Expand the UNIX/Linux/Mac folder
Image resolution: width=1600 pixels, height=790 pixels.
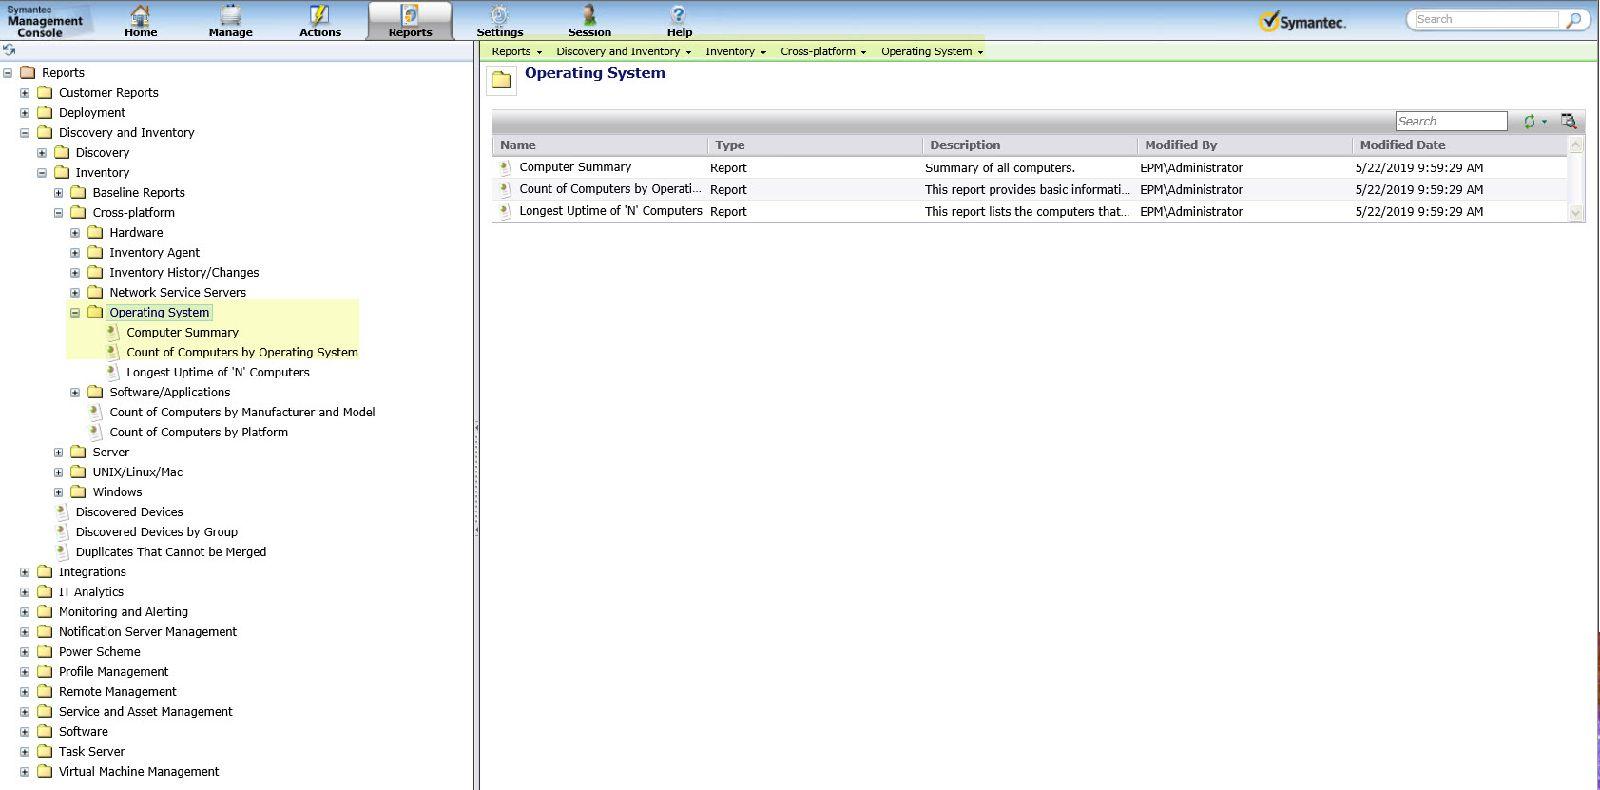click(x=59, y=473)
